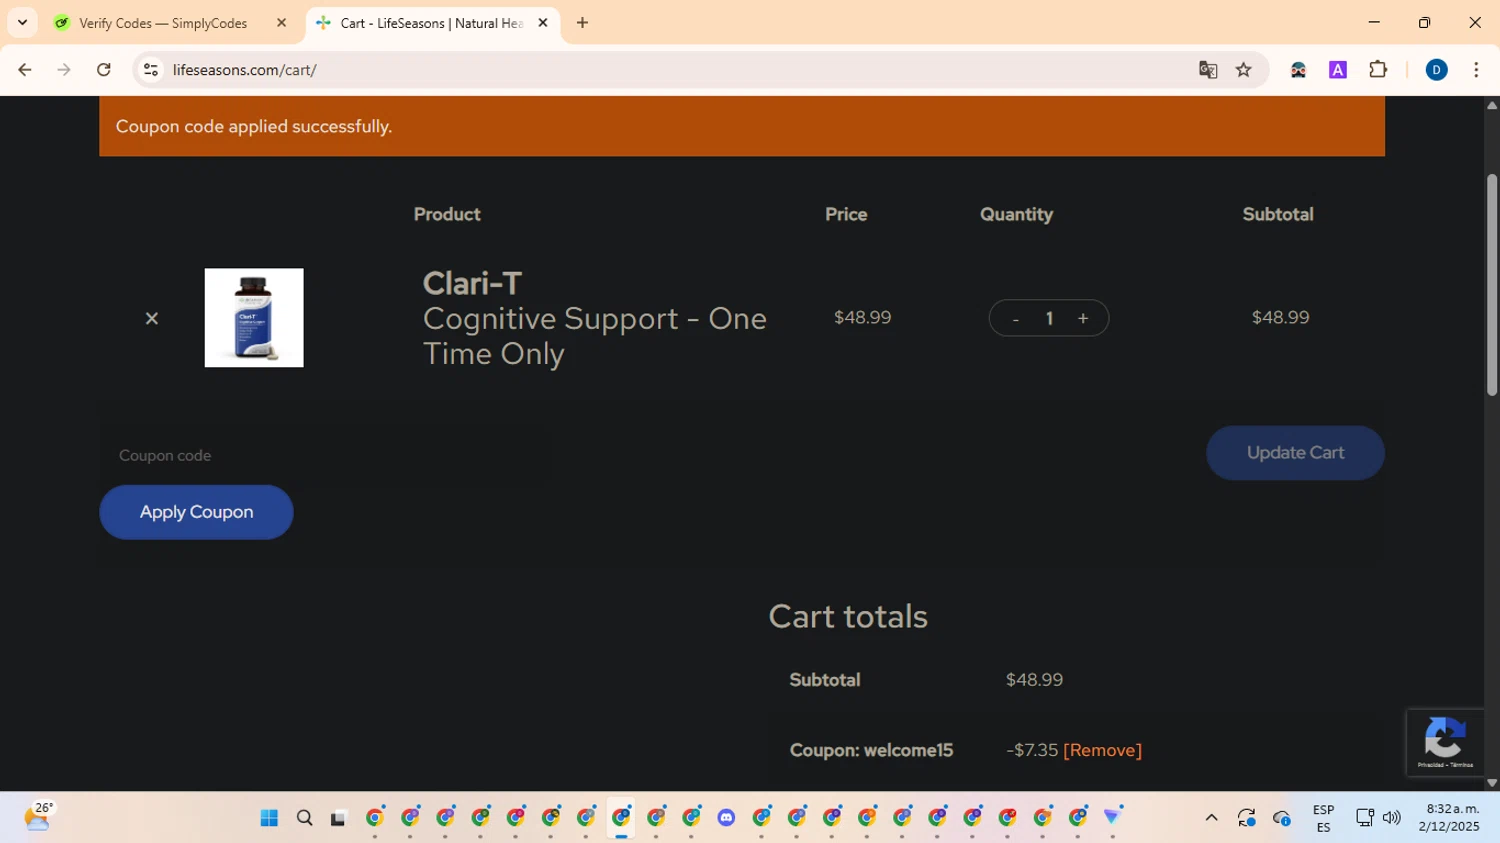Screen dimensions: 1500x843
Task: Click the page vertical scrollbar thumb
Action: (x=1492, y=285)
